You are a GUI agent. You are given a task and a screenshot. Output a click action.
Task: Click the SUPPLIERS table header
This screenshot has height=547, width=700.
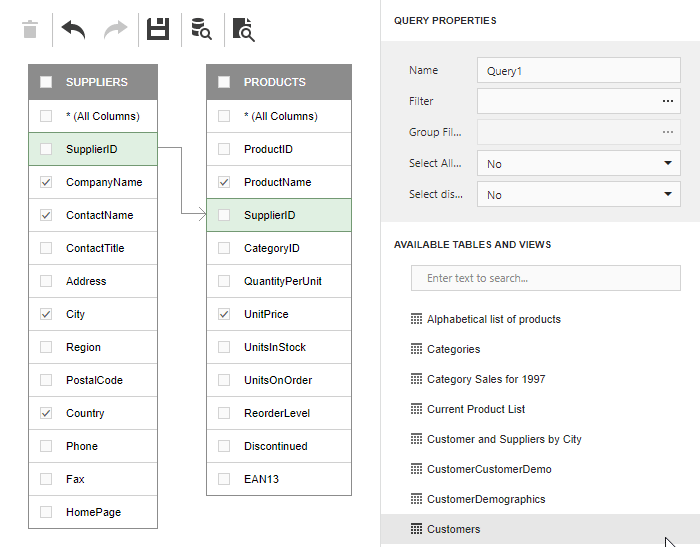(96, 82)
